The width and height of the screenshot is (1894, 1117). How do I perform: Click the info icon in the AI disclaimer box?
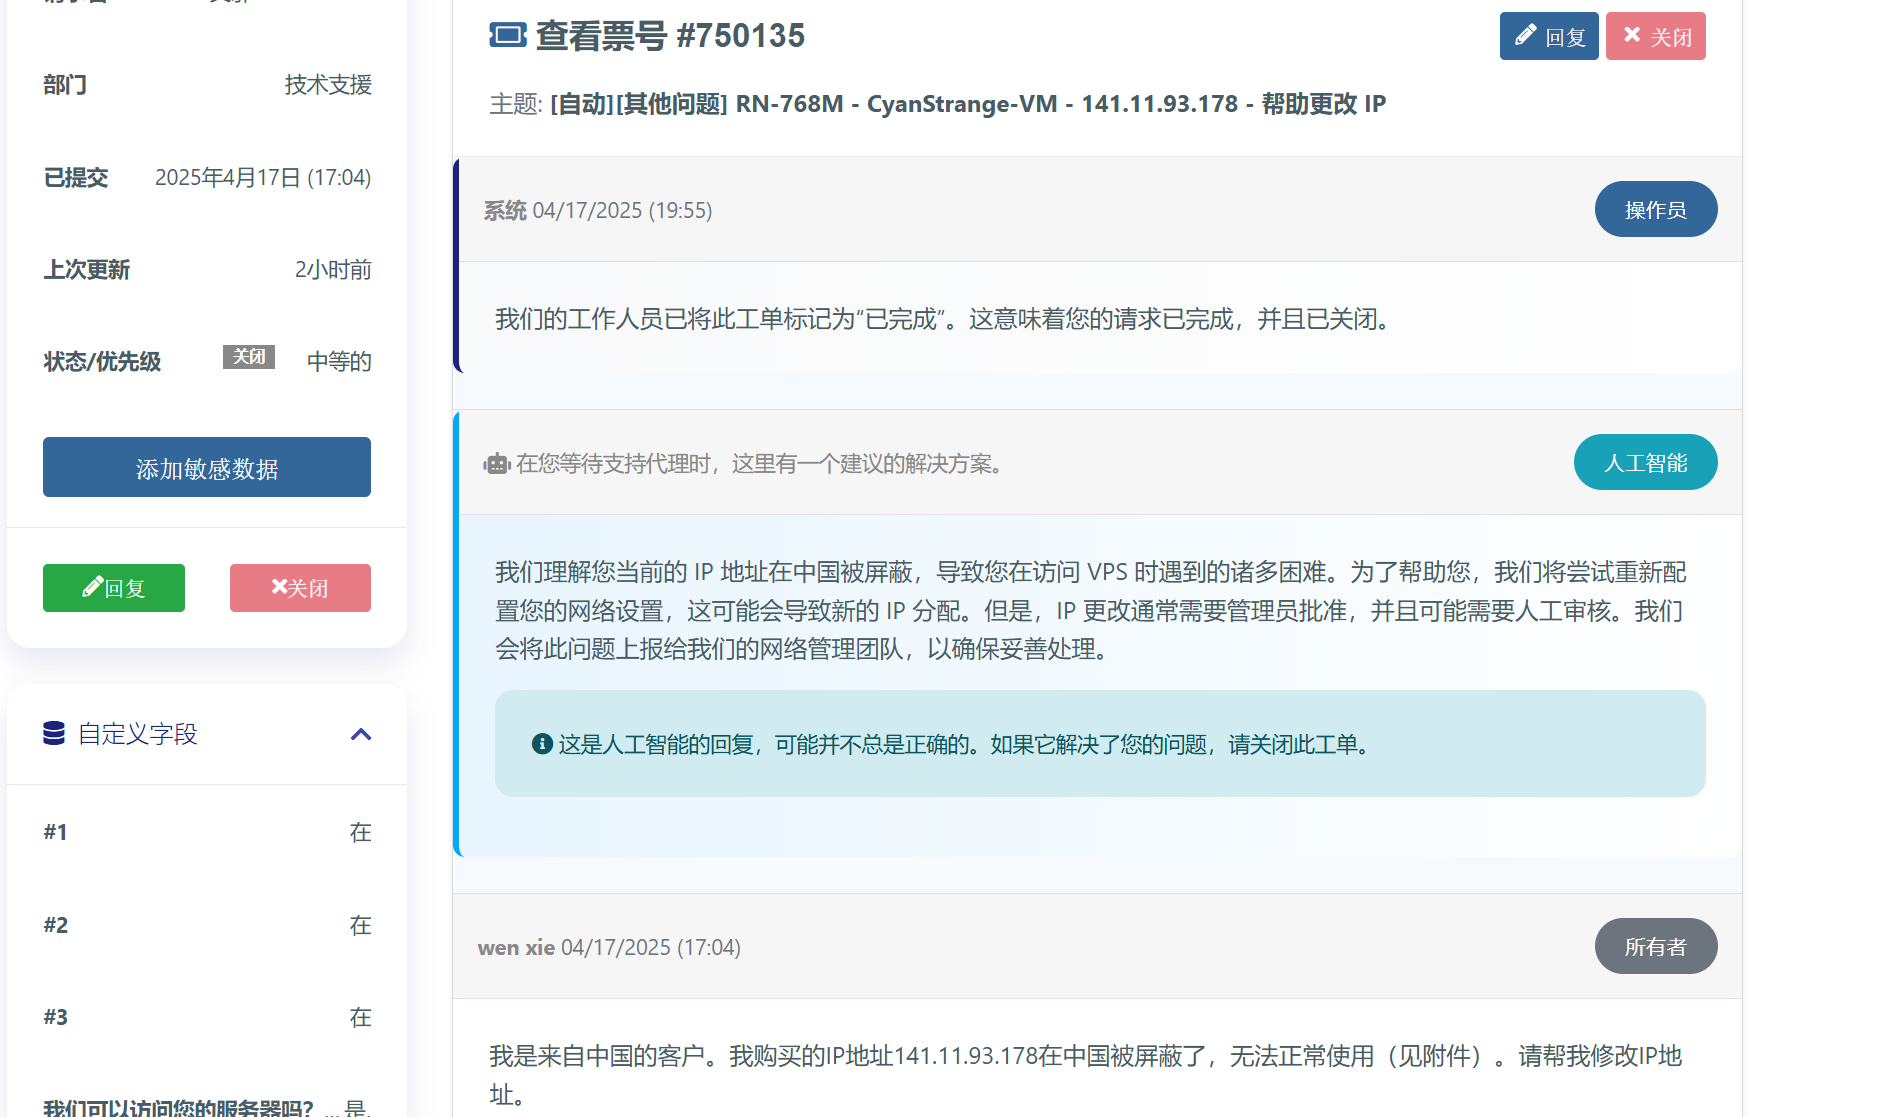(541, 744)
